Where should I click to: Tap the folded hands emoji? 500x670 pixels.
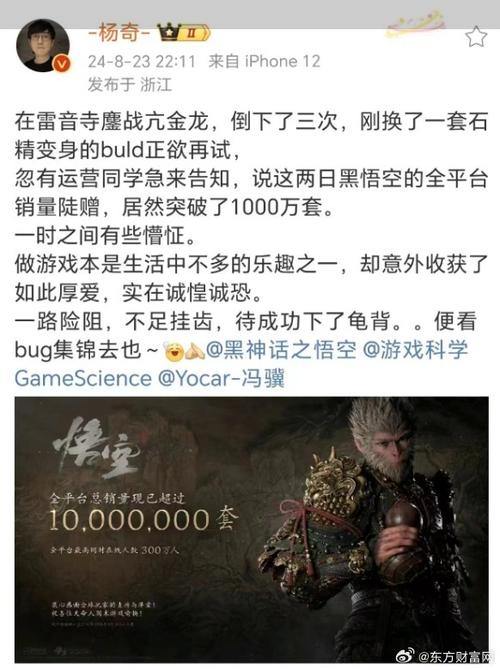click(x=195, y=351)
